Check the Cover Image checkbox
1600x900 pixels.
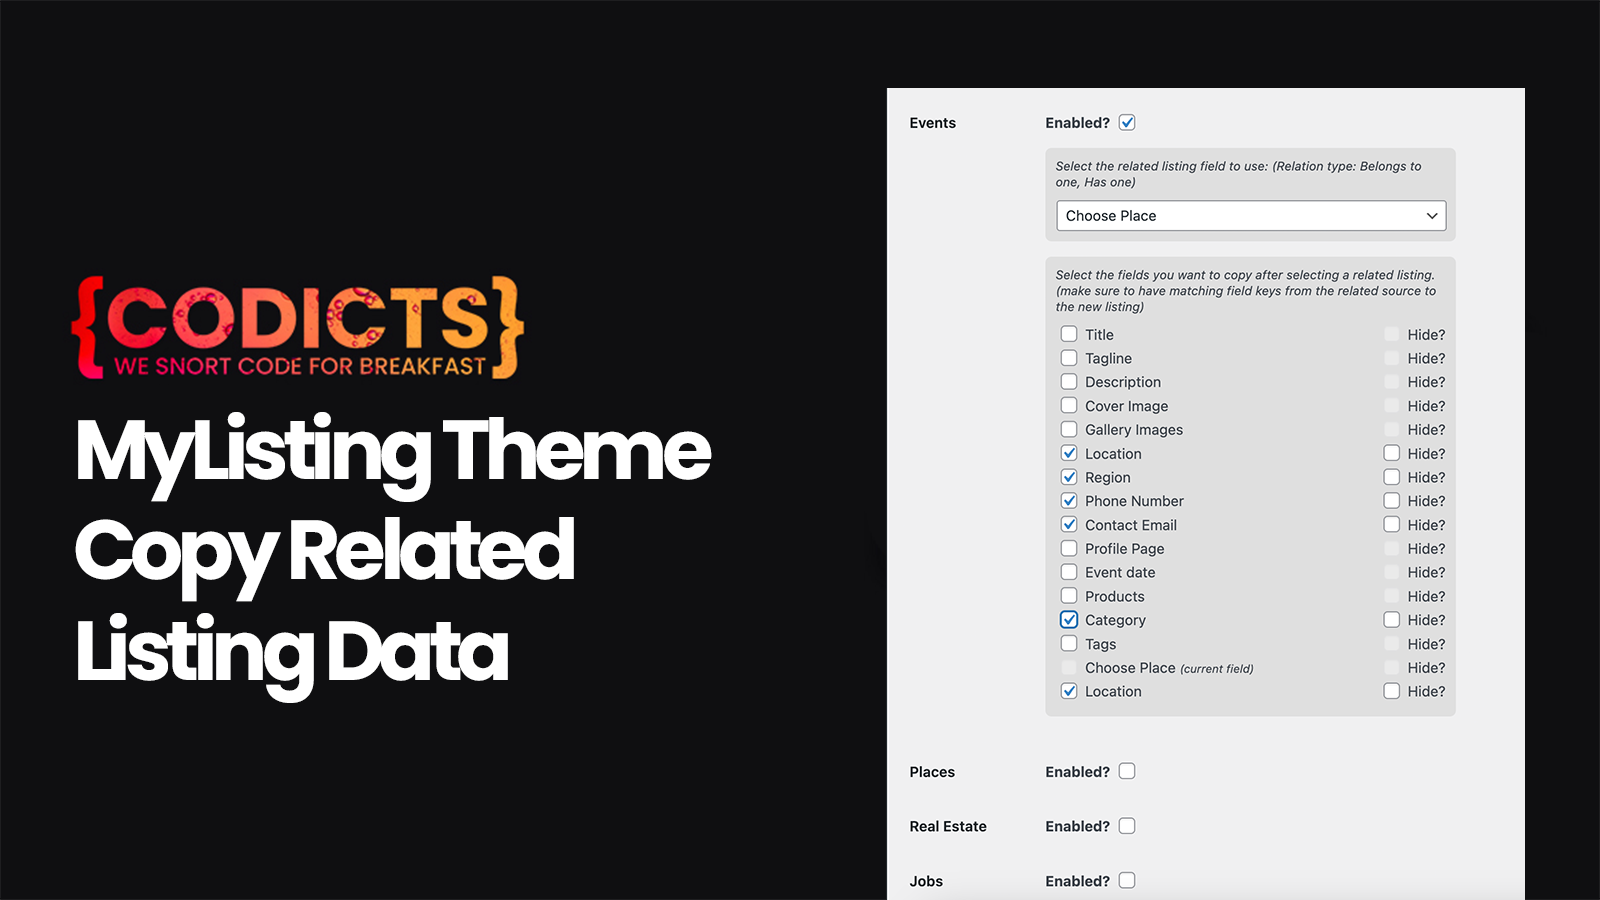[x=1069, y=405]
